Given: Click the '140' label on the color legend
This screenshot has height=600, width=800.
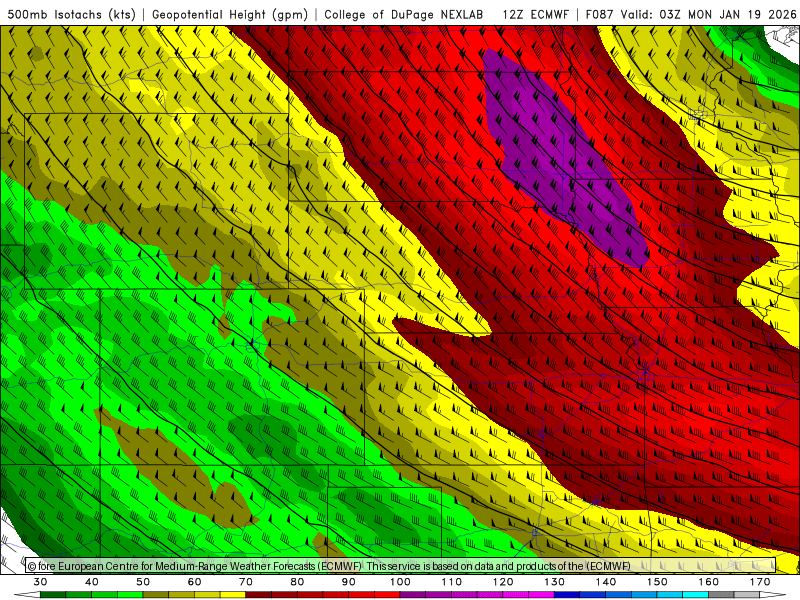Looking at the screenshot, I should coord(606,582).
